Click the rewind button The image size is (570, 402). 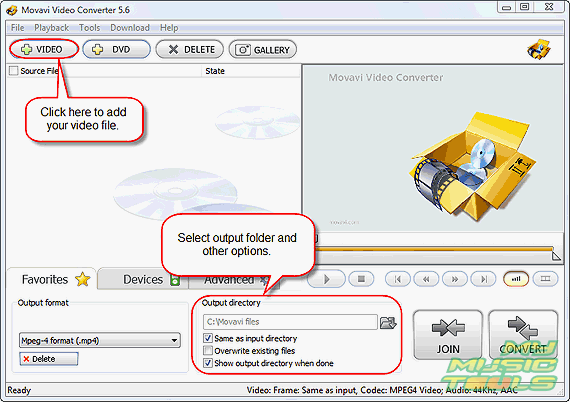[426, 279]
